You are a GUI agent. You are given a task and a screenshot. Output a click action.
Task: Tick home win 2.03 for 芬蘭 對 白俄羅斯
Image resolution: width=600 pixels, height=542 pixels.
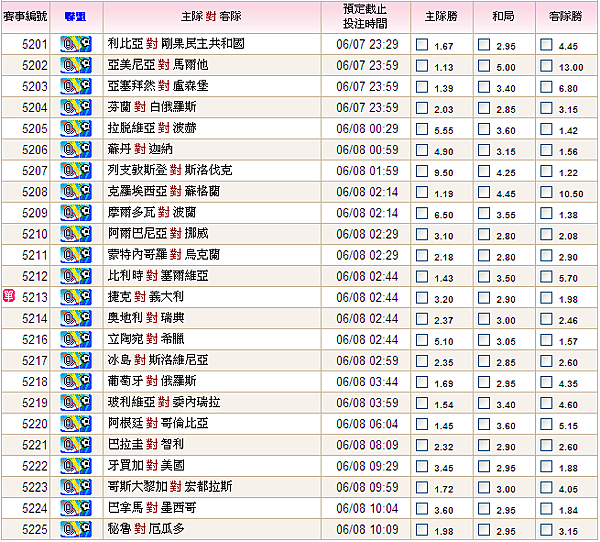pyautogui.click(x=422, y=108)
